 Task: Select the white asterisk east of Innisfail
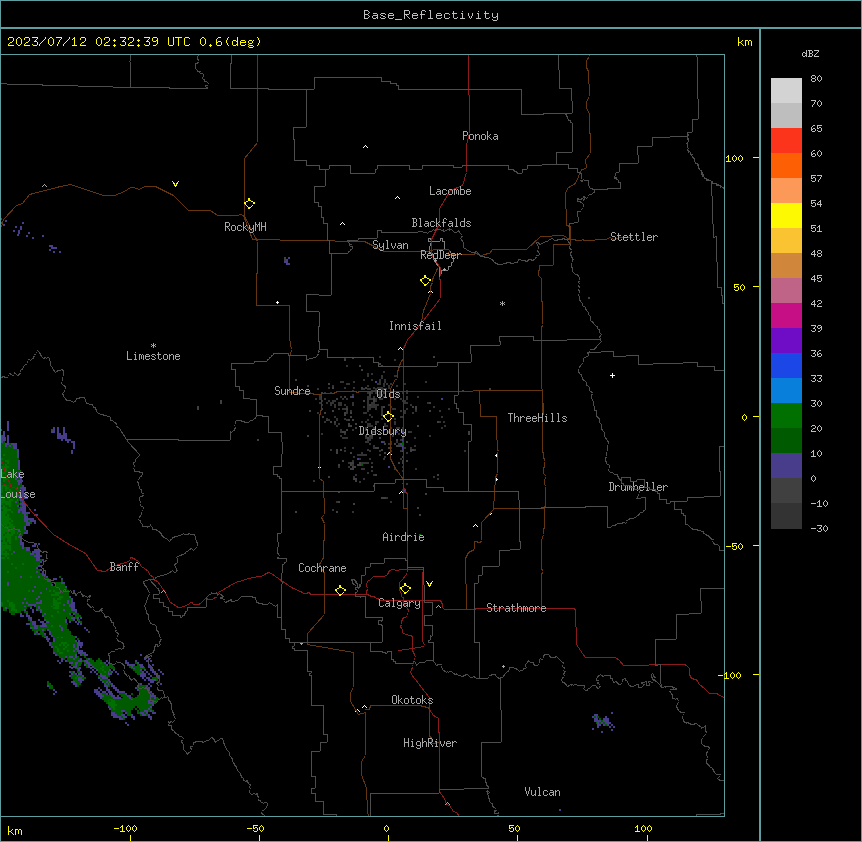(x=502, y=303)
